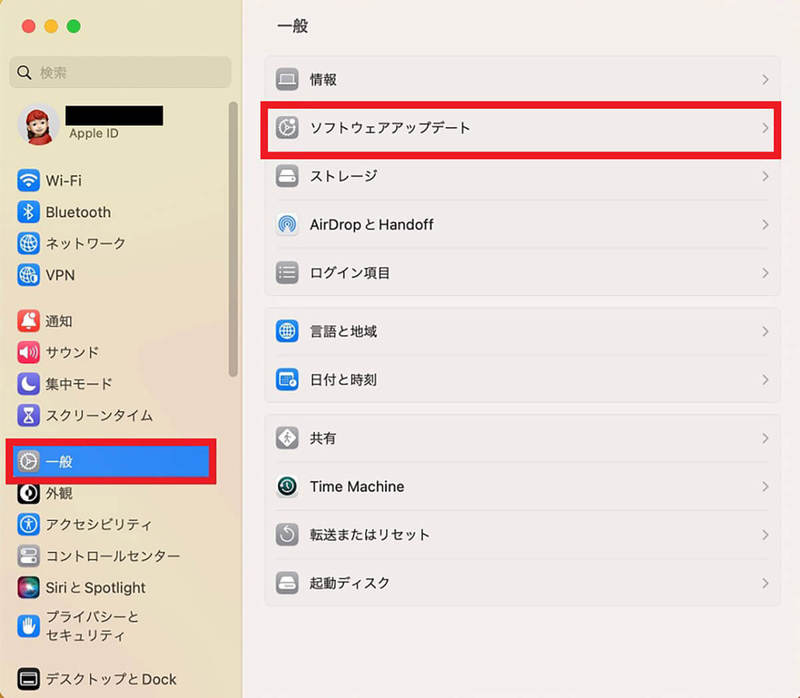Click the 起動ディスク disk icon
Screen dimensions: 800x698
(x=287, y=583)
